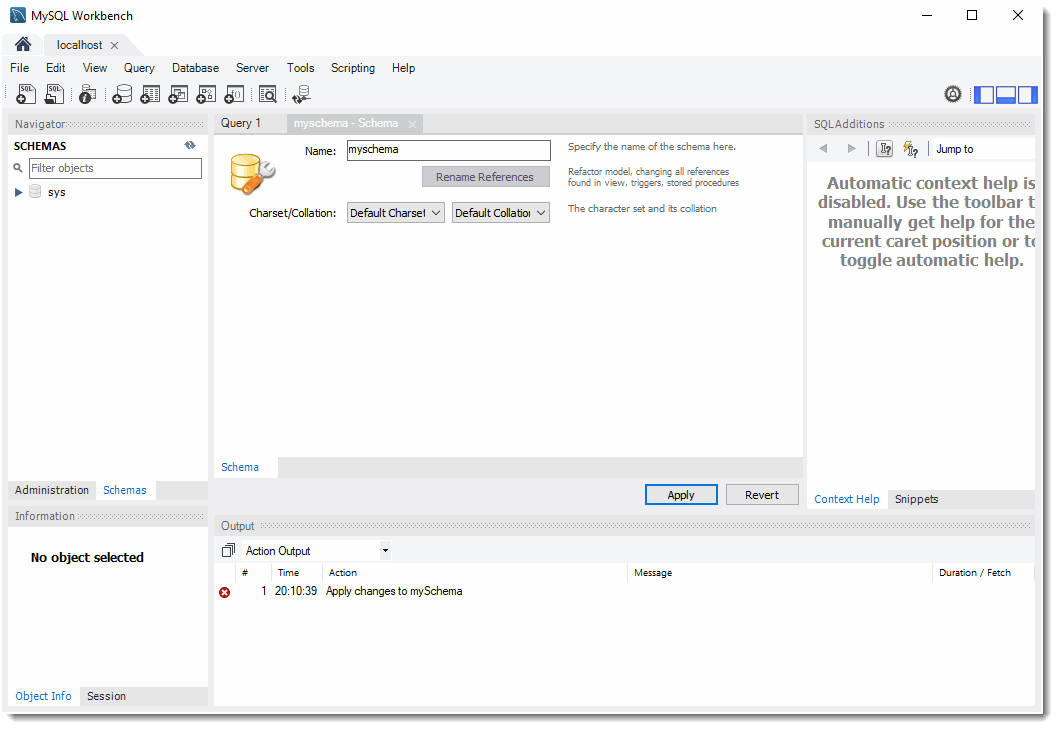Refresh the SCHEMAS list
Viewport: 1058px width, 729px height.
[x=190, y=145]
